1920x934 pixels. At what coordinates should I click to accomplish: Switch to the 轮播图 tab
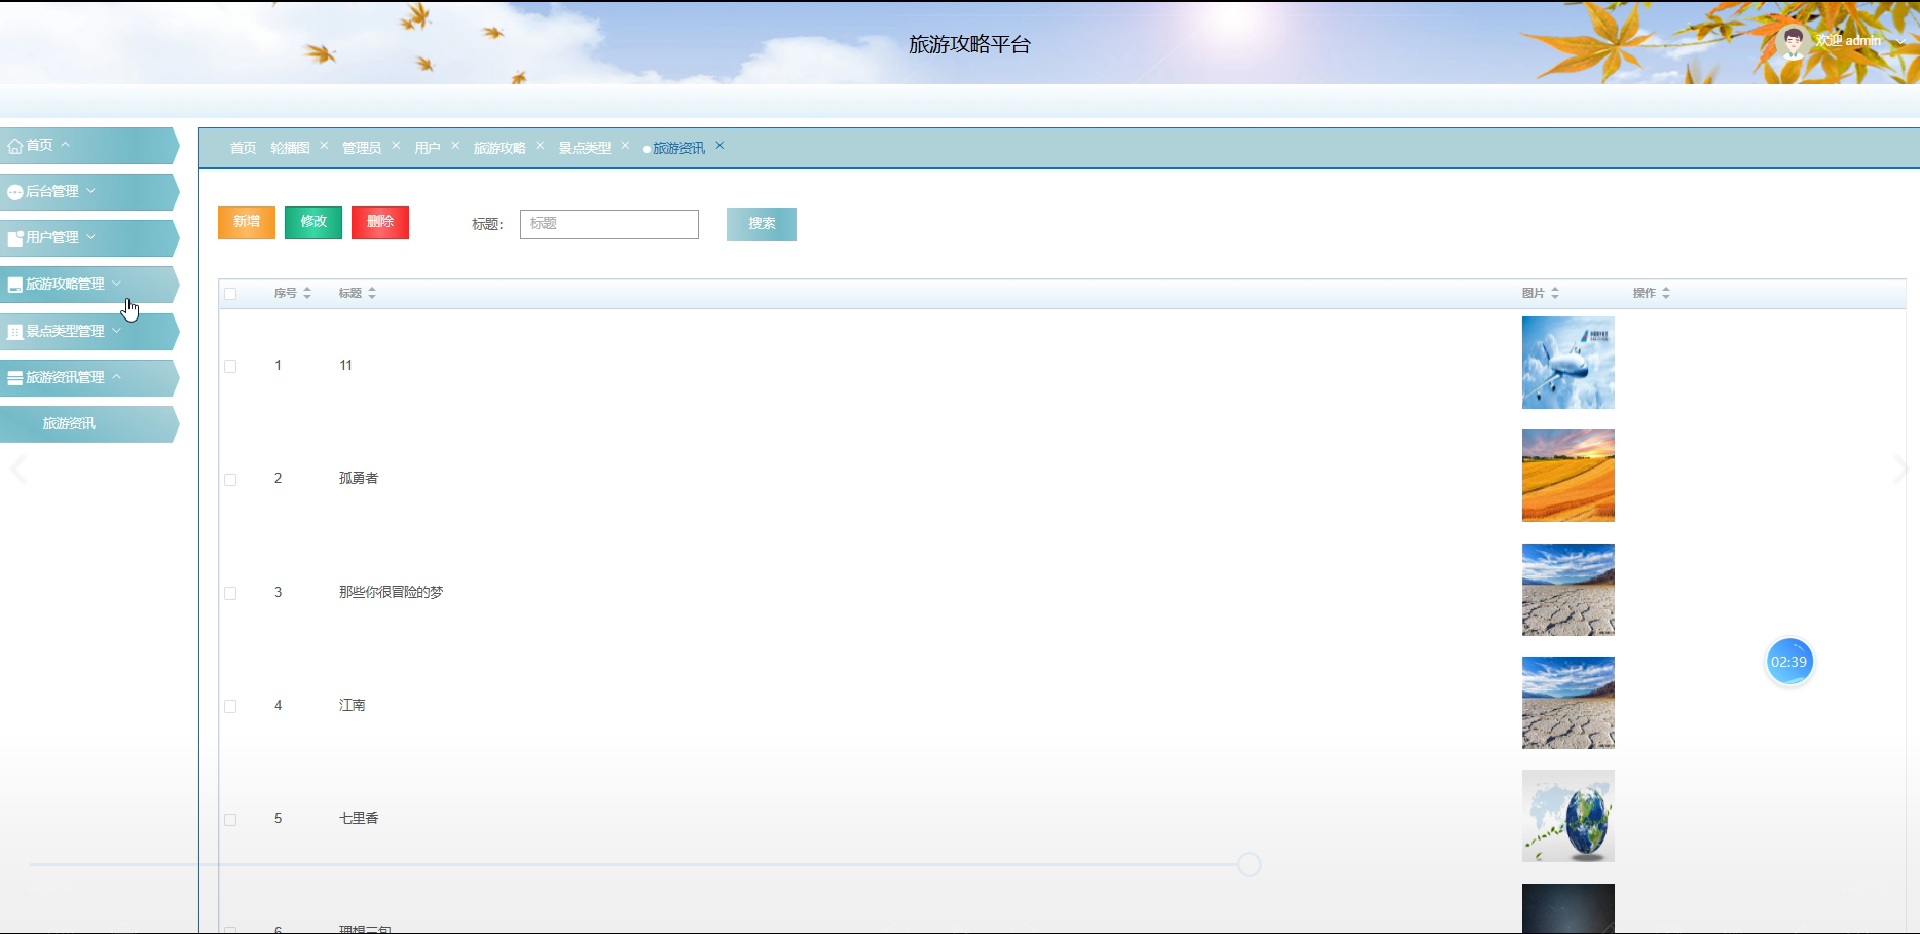(290, 148)
